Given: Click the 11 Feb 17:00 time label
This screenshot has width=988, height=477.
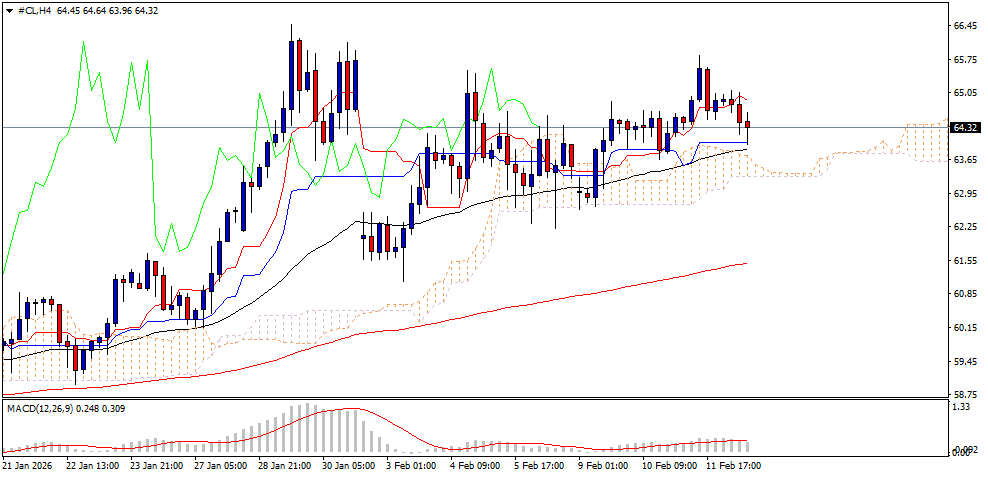Looking at the screenshot, I should tap(735, 466).
